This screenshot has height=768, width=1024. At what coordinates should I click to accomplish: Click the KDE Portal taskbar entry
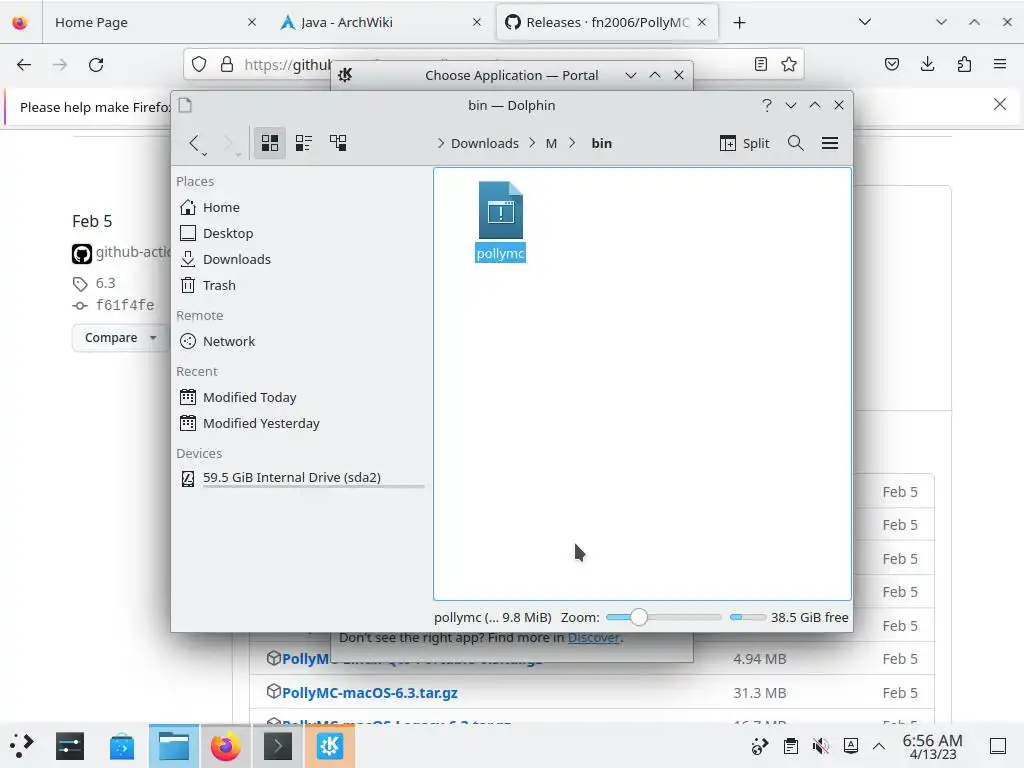coord(330,746)
